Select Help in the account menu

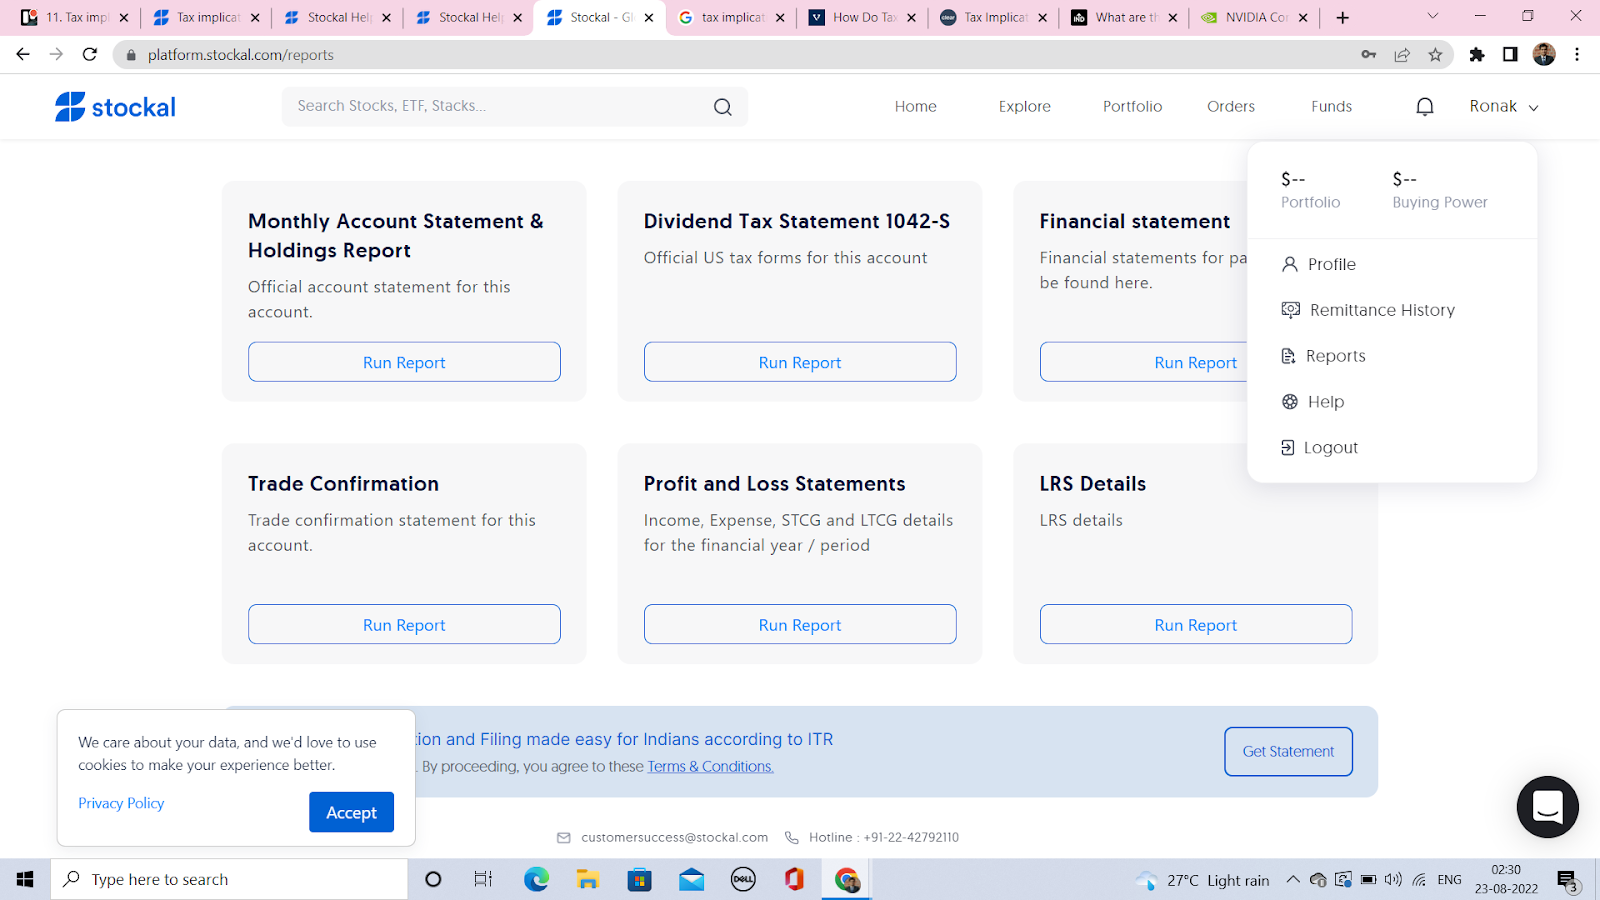[x=1313, y=402]
